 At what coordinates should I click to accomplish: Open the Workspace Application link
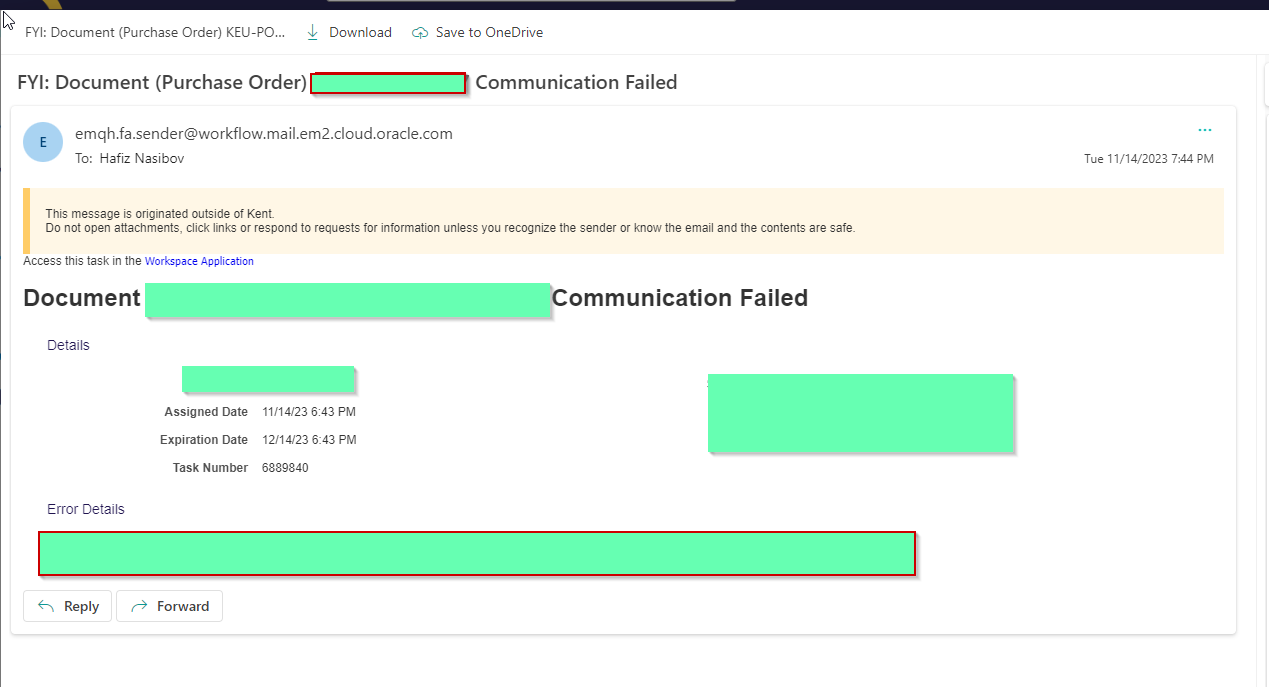[199, 261]
